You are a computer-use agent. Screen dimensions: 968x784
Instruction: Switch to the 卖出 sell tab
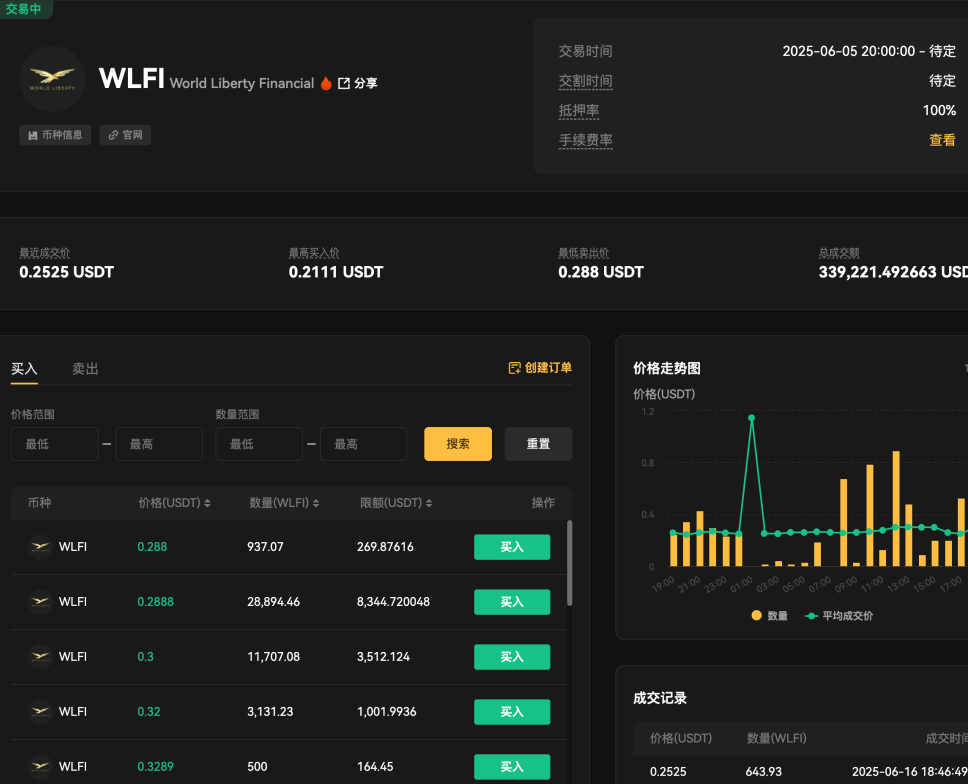[x=85, y=368]
